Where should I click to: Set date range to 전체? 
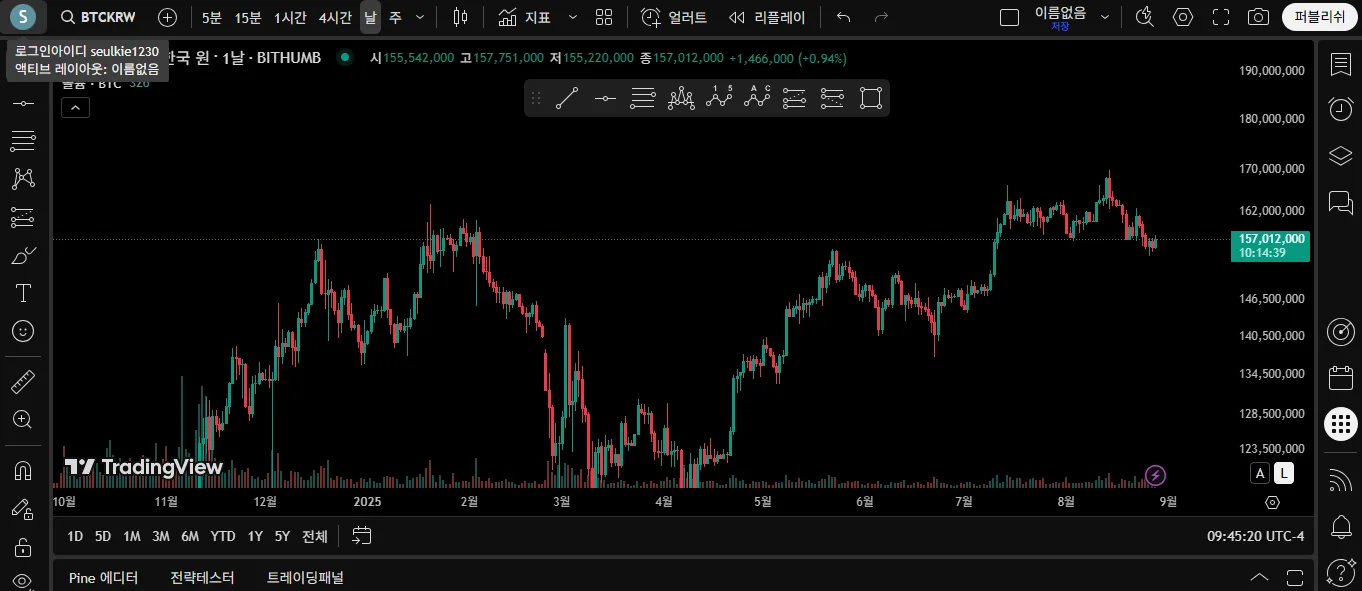[x=315, y=536]
